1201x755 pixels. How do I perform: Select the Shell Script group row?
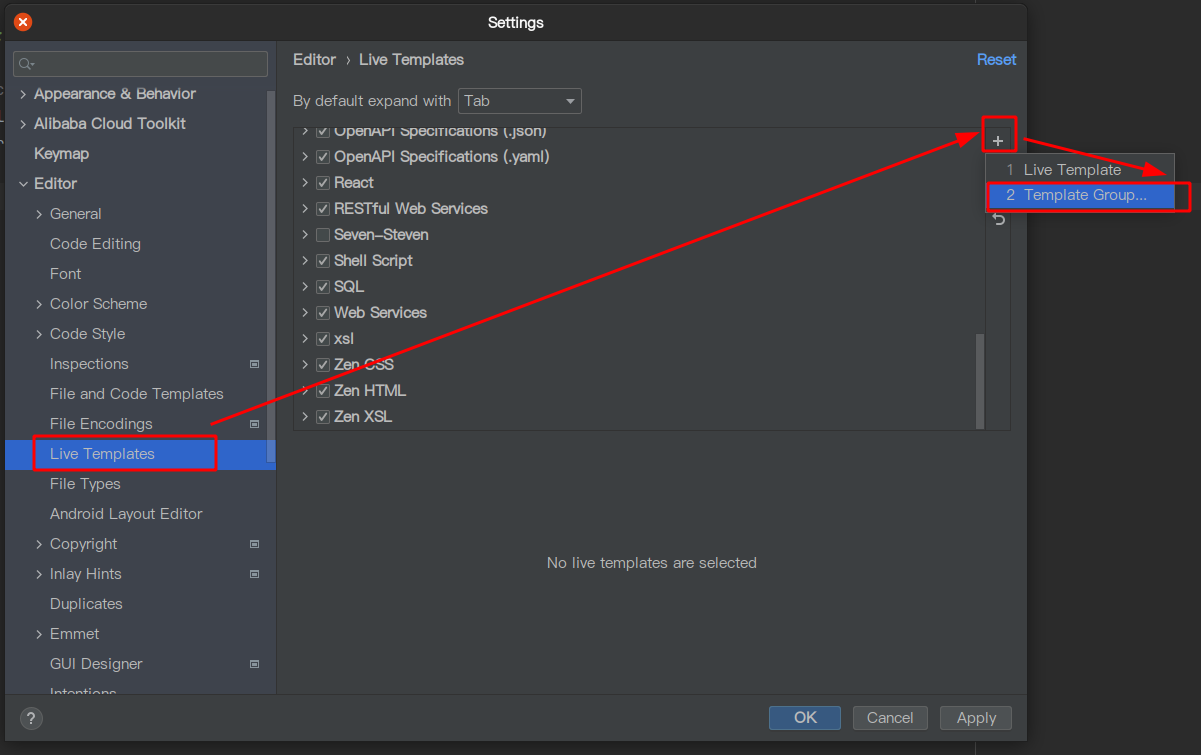640,261
